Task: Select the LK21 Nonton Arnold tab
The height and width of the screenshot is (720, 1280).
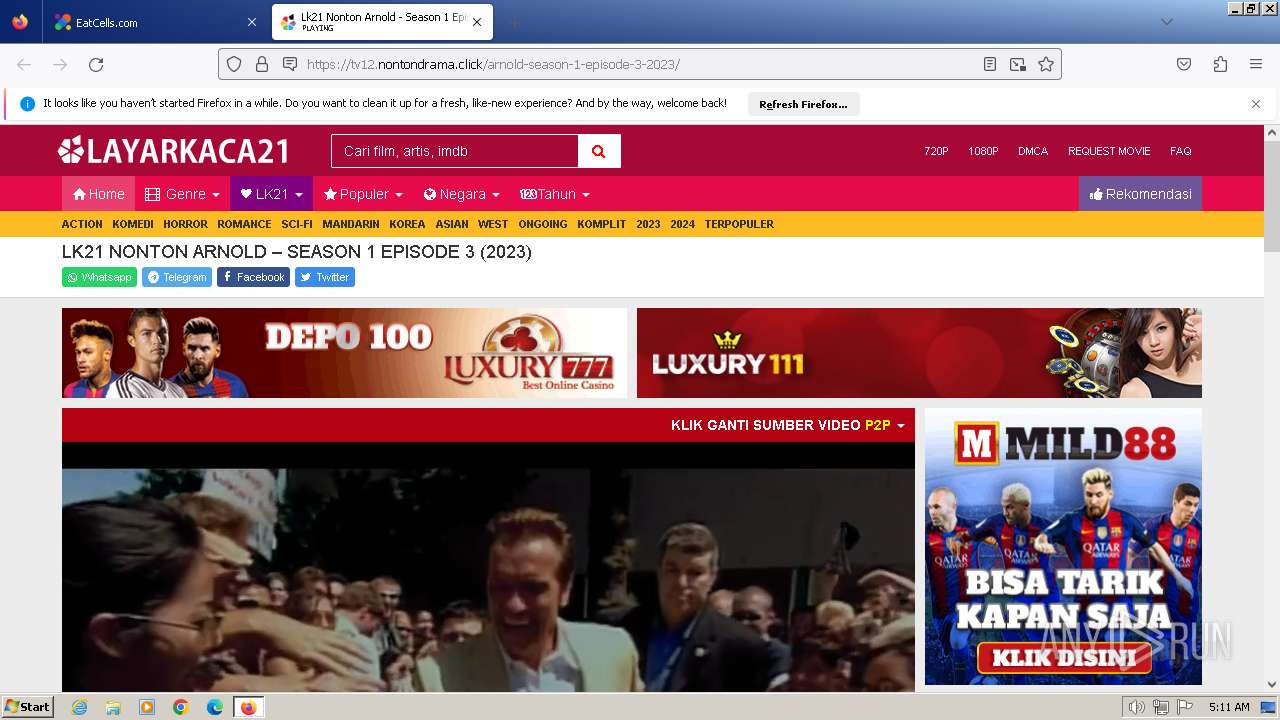Action: point(381,22)
